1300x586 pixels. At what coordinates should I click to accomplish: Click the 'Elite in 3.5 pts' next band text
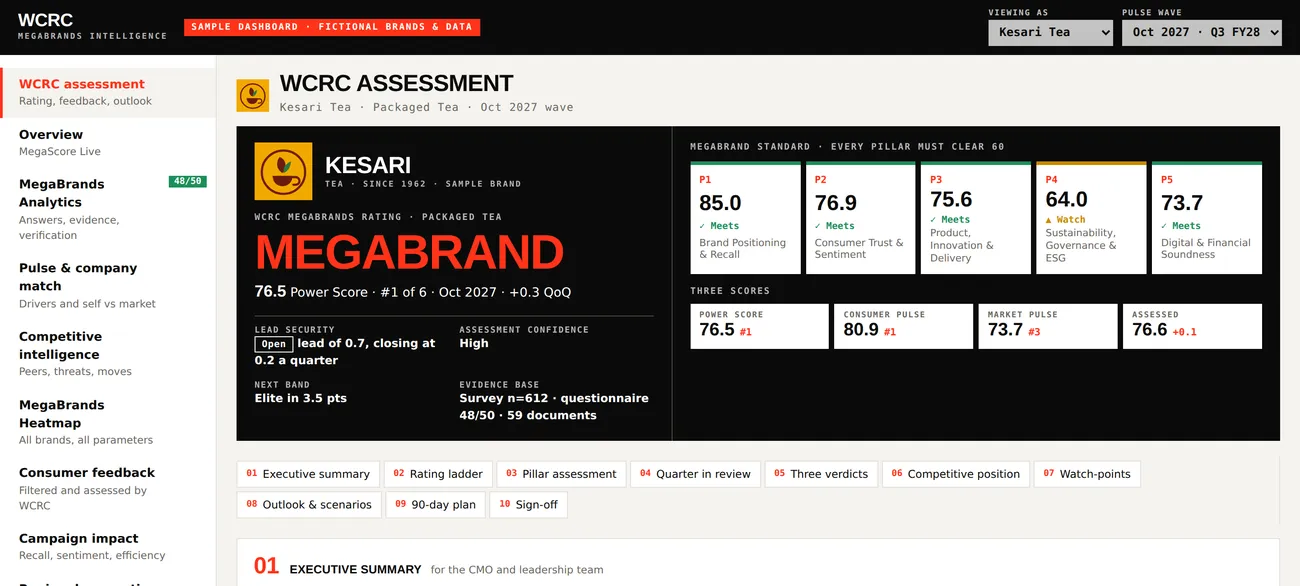click(301, 398)
